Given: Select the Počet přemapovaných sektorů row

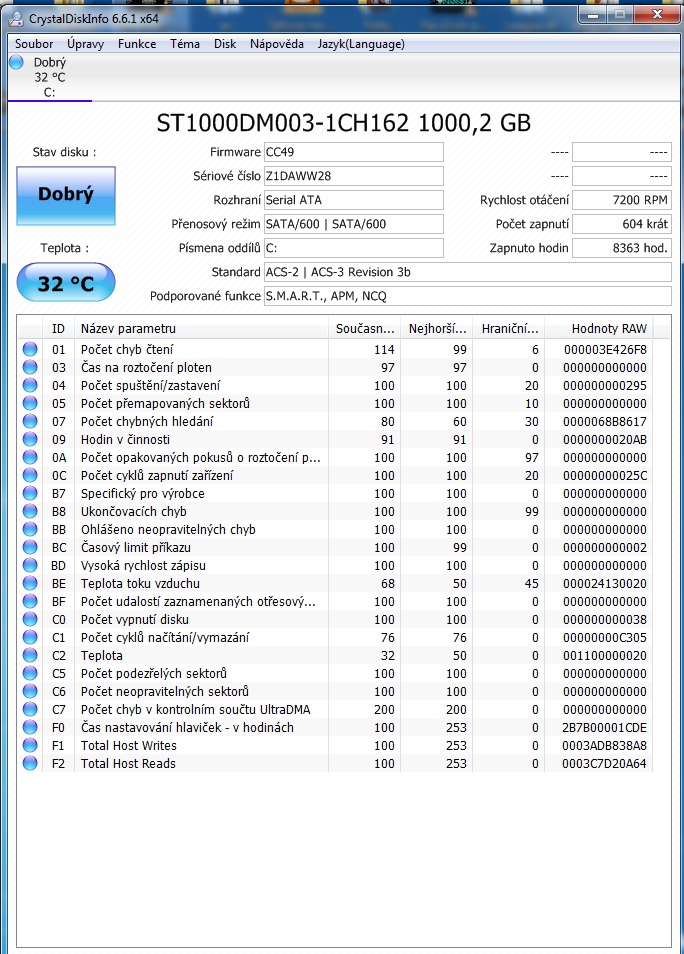Looking at the screenshot, I should (x=335, y=403).
